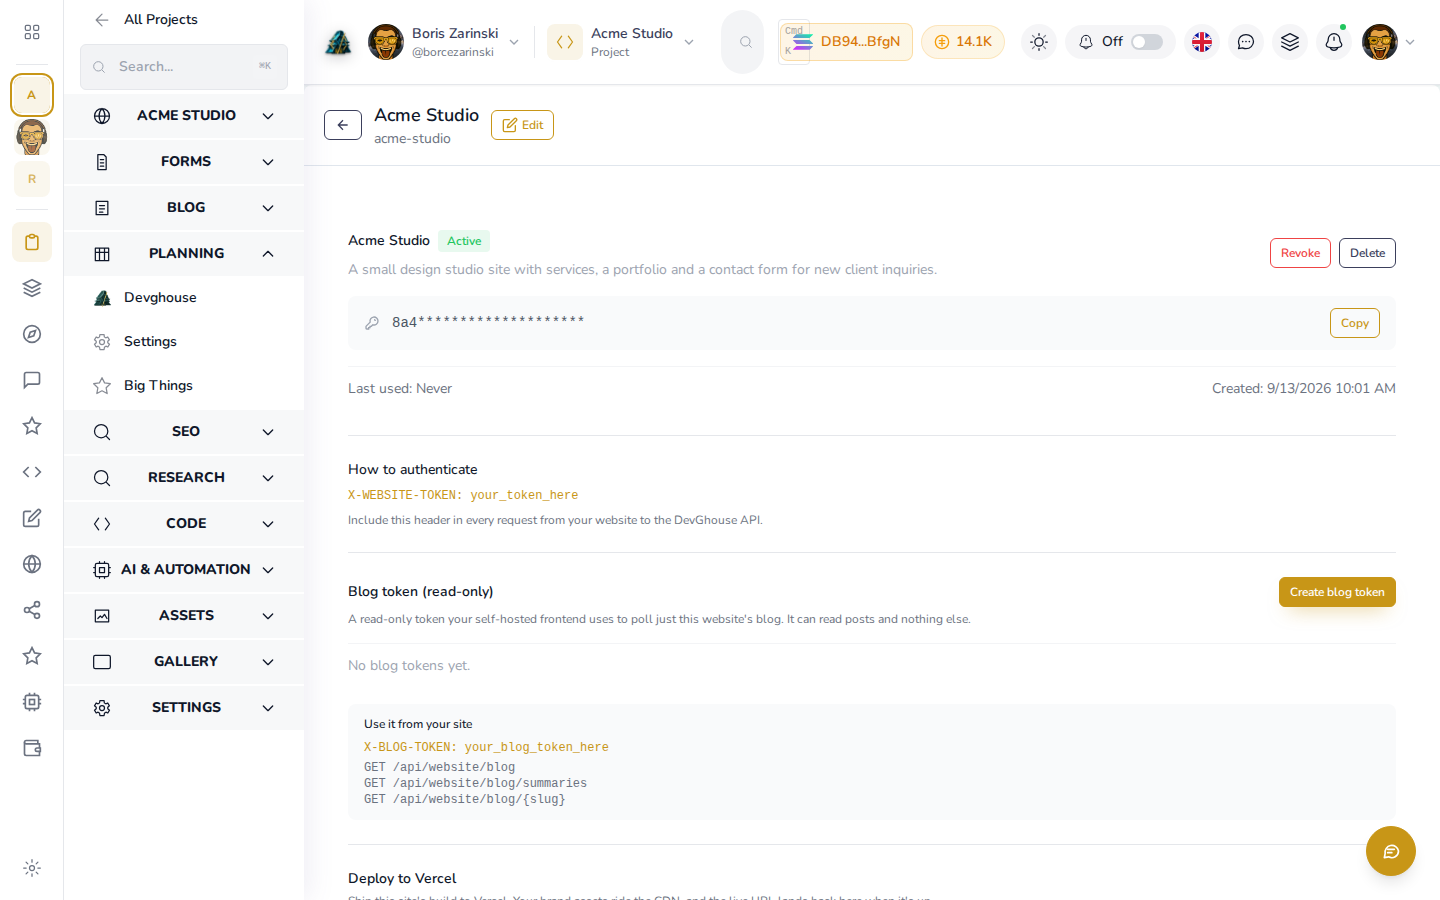Copy the masked website token
1440x900 pixels.
click(x=1355, y=323)
